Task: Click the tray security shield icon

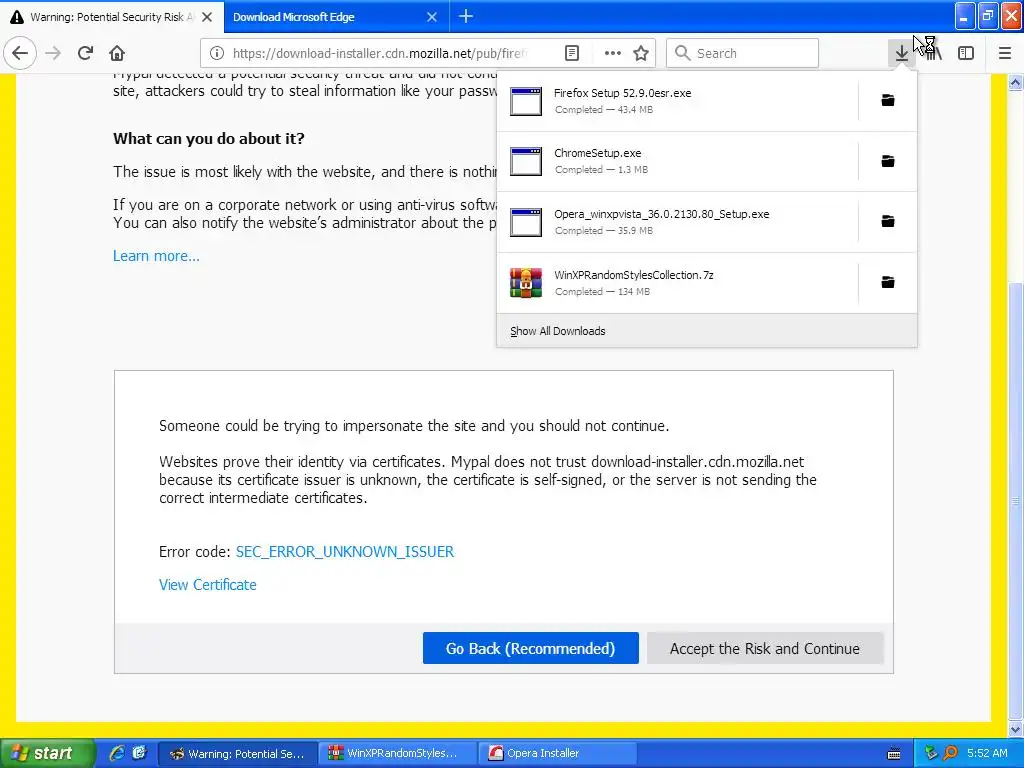Action: coord(931,753)
